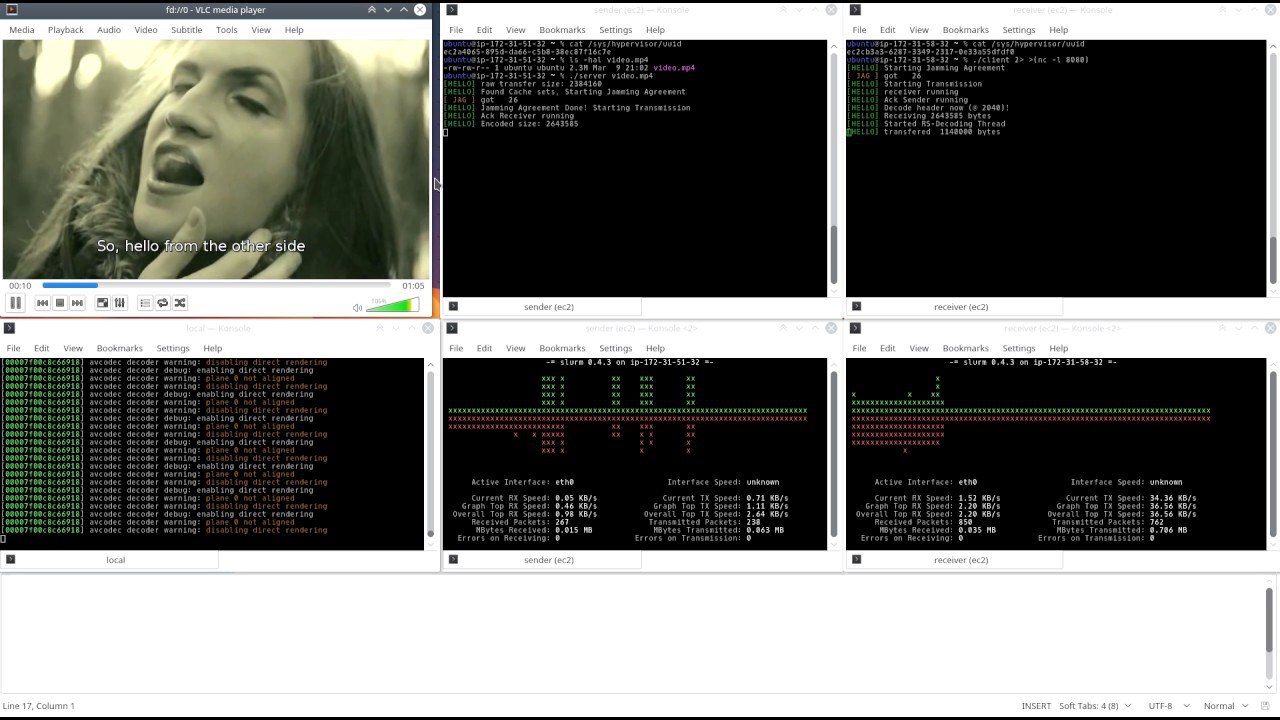Toggle the VLC playlist view
Viewport: 1280px width, 720px height.
[145, 303]
